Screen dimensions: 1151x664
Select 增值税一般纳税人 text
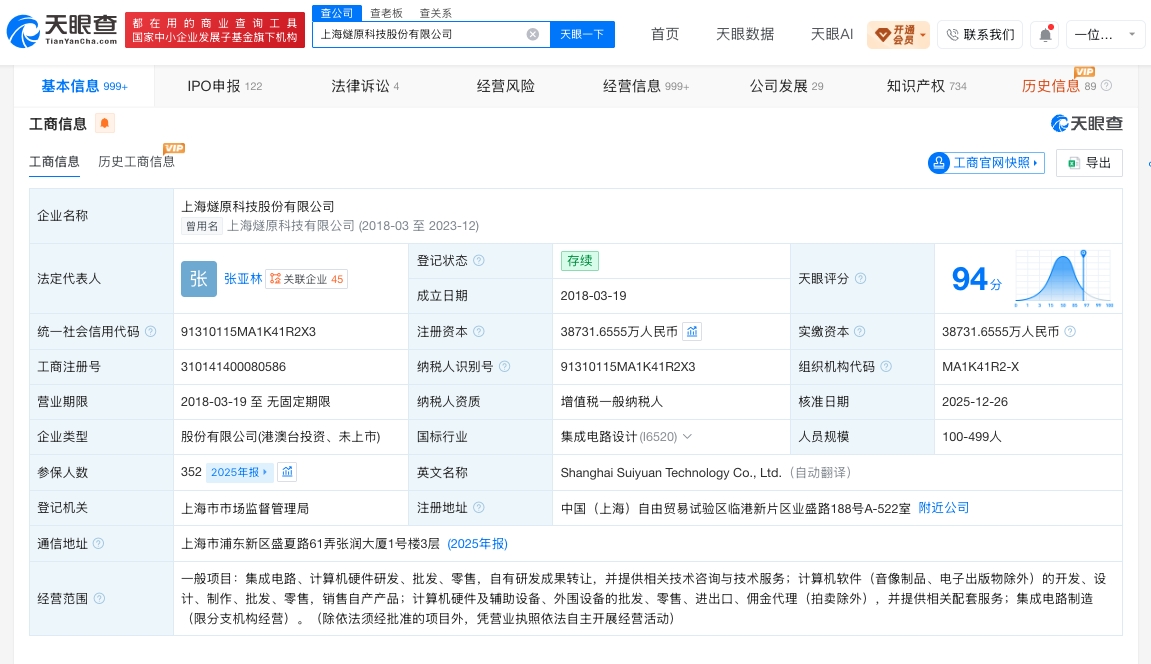pyautogui.click(x=611, y=402)
